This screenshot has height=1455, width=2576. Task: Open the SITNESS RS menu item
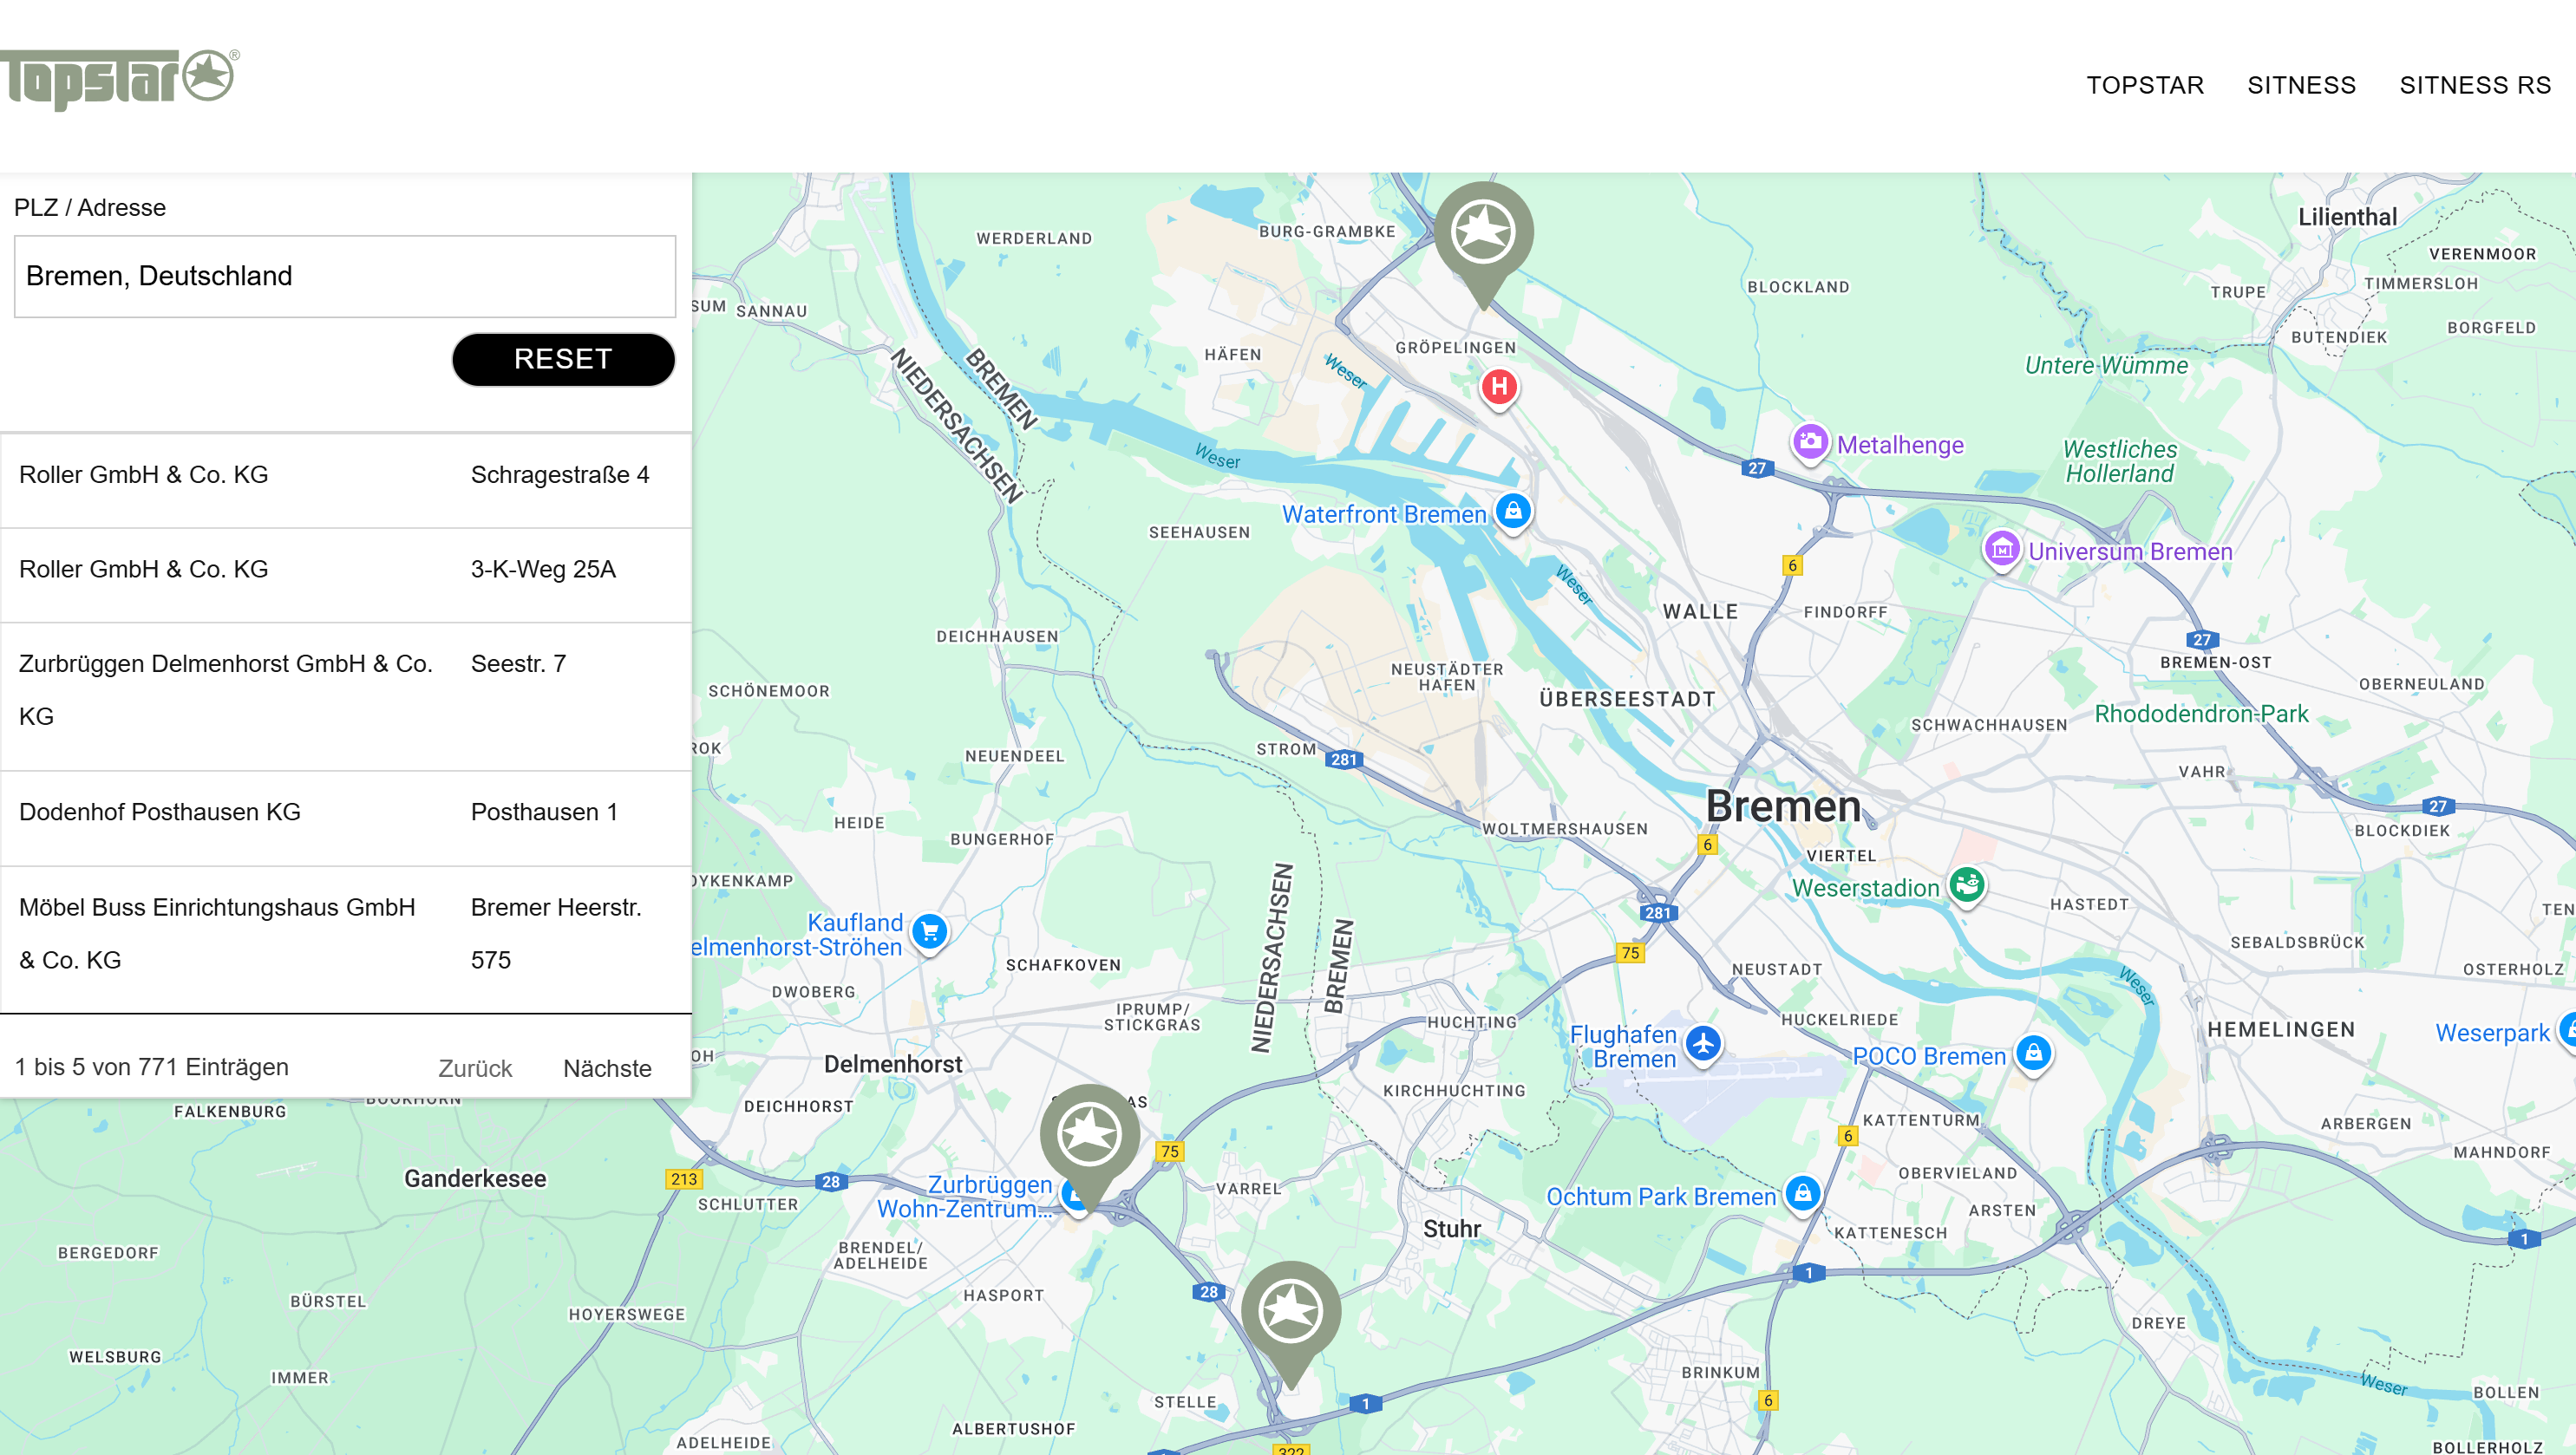pos(2475,85)
